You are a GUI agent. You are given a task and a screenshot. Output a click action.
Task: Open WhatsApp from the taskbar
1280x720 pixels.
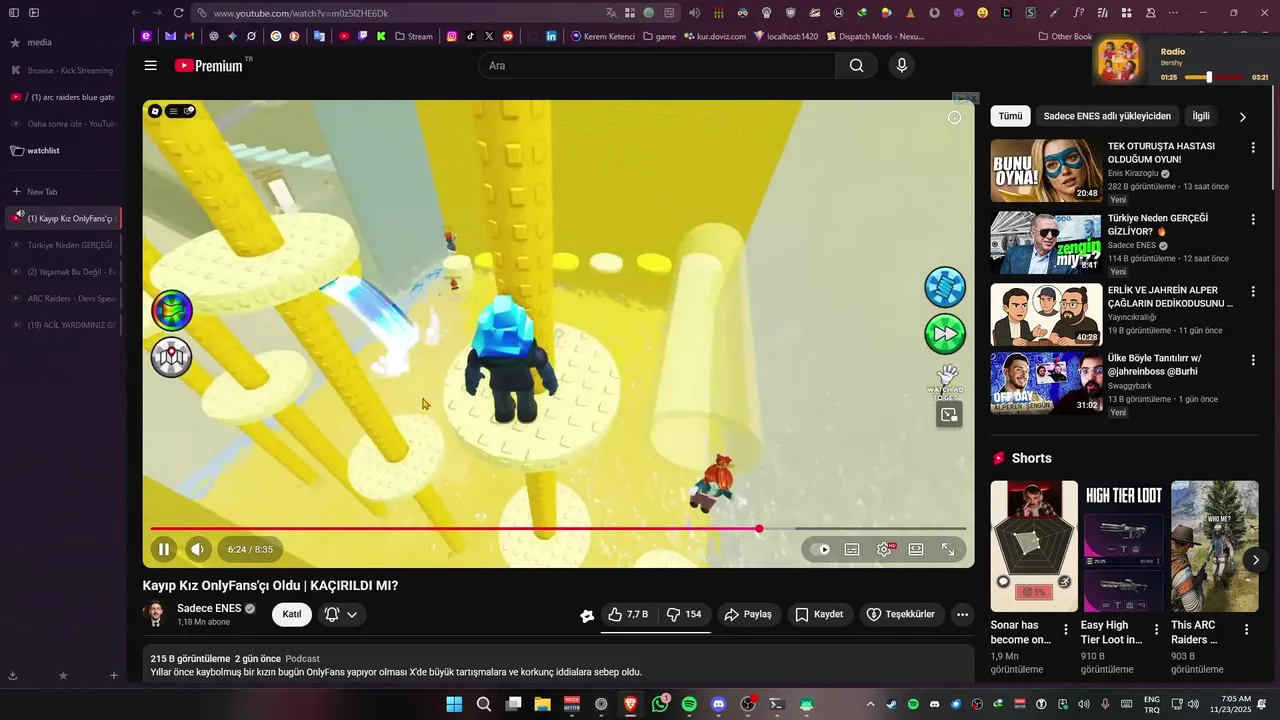coord(660,704)
